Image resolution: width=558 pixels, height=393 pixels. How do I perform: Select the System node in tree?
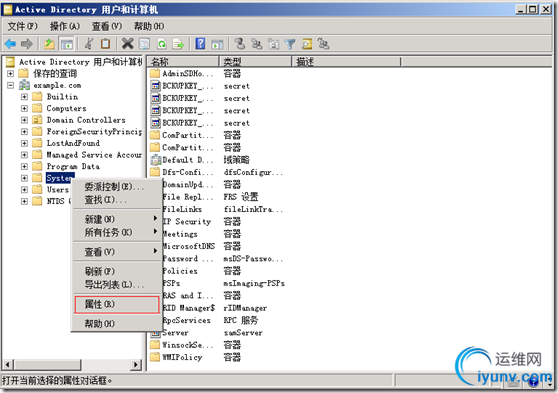pos(60,178)
